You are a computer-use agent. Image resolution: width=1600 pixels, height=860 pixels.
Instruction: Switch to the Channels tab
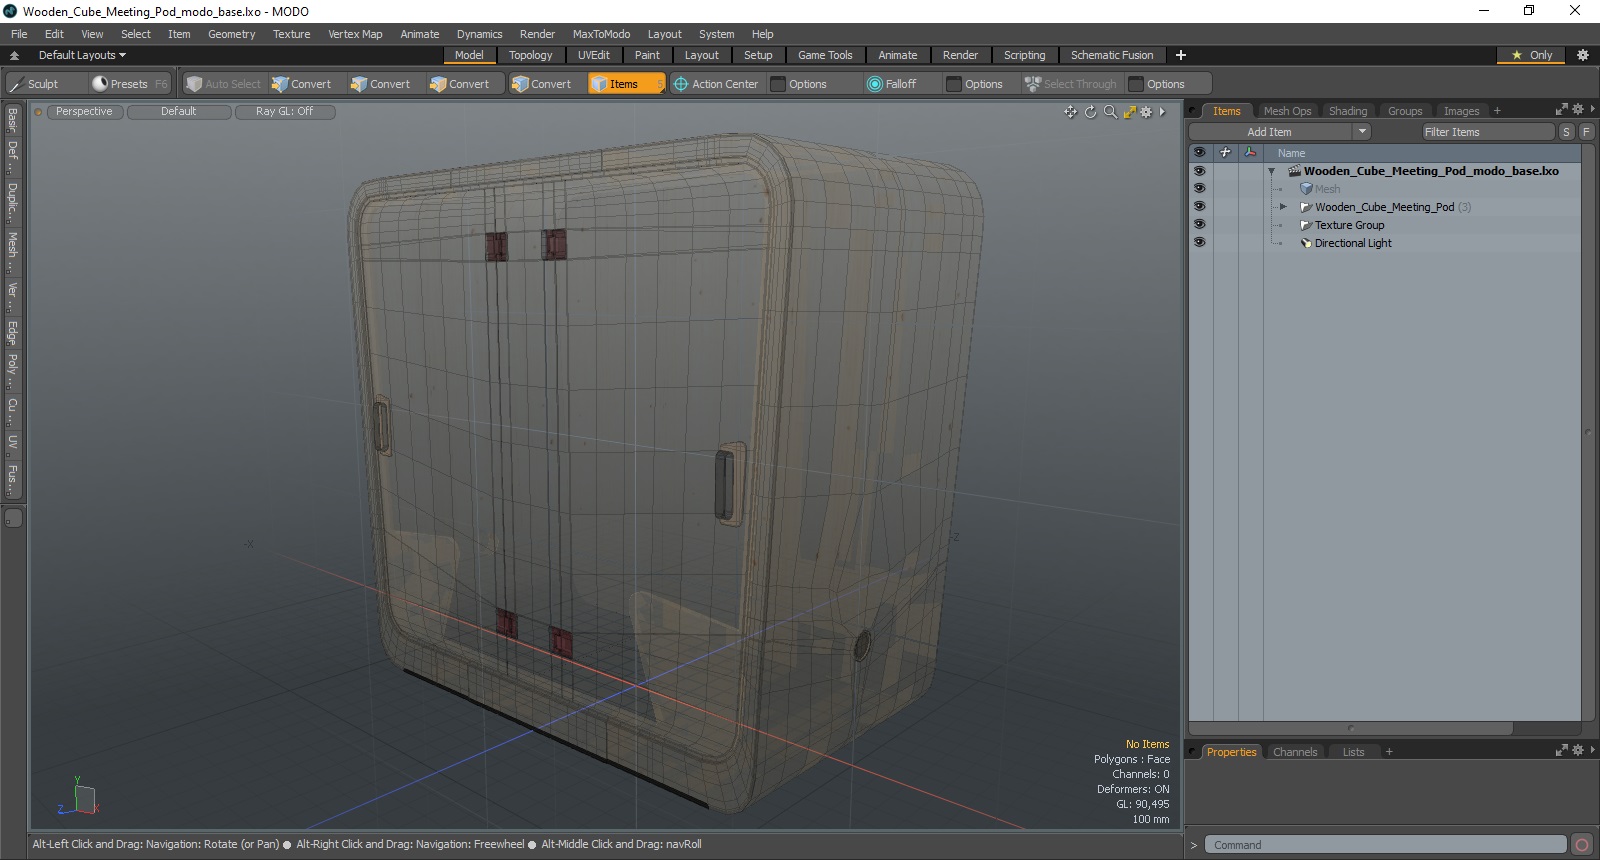1295,752
